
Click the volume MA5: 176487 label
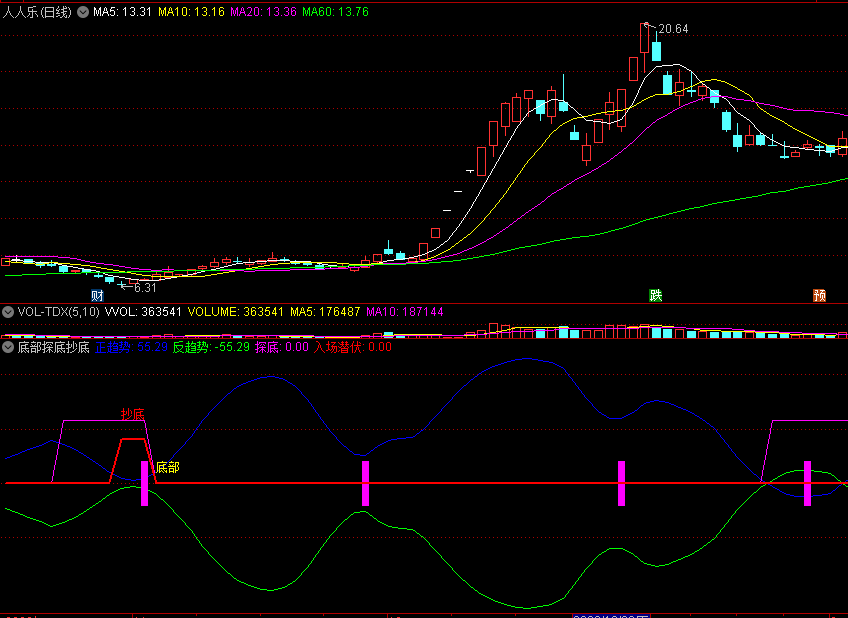click(325, 312)
